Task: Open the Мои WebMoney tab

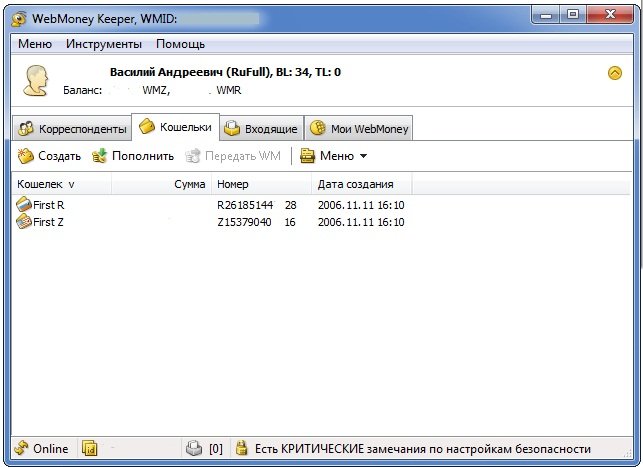Action: (x=358, y=128)
